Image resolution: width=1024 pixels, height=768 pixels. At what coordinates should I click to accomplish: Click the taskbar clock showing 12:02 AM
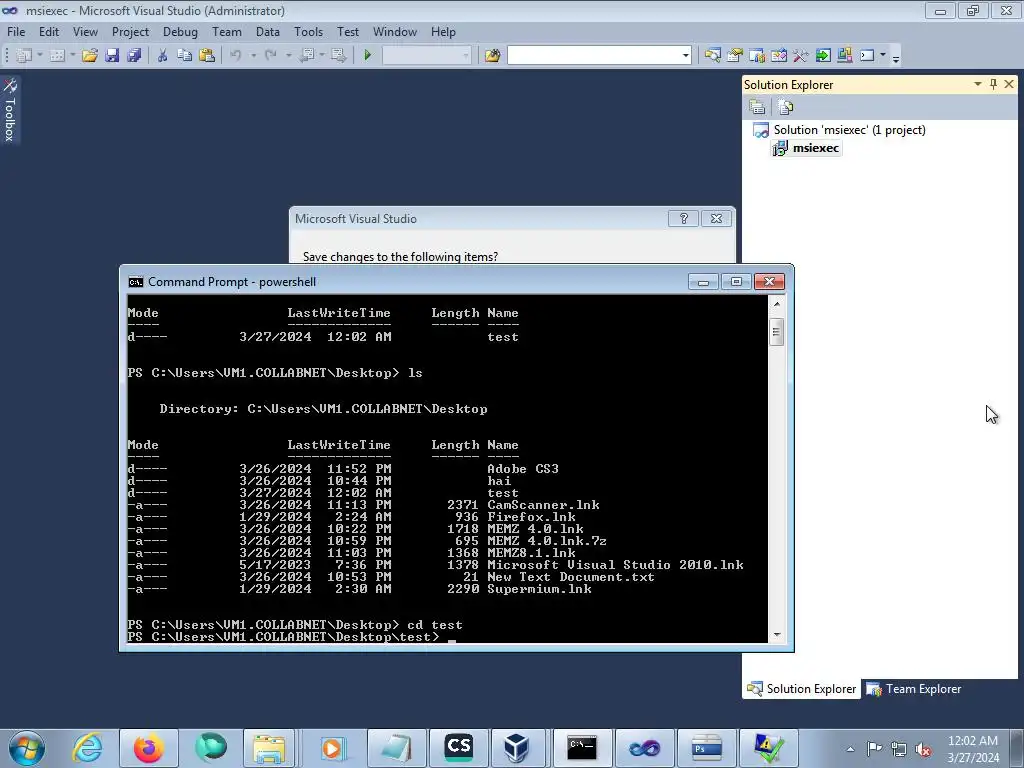(972, 748)
